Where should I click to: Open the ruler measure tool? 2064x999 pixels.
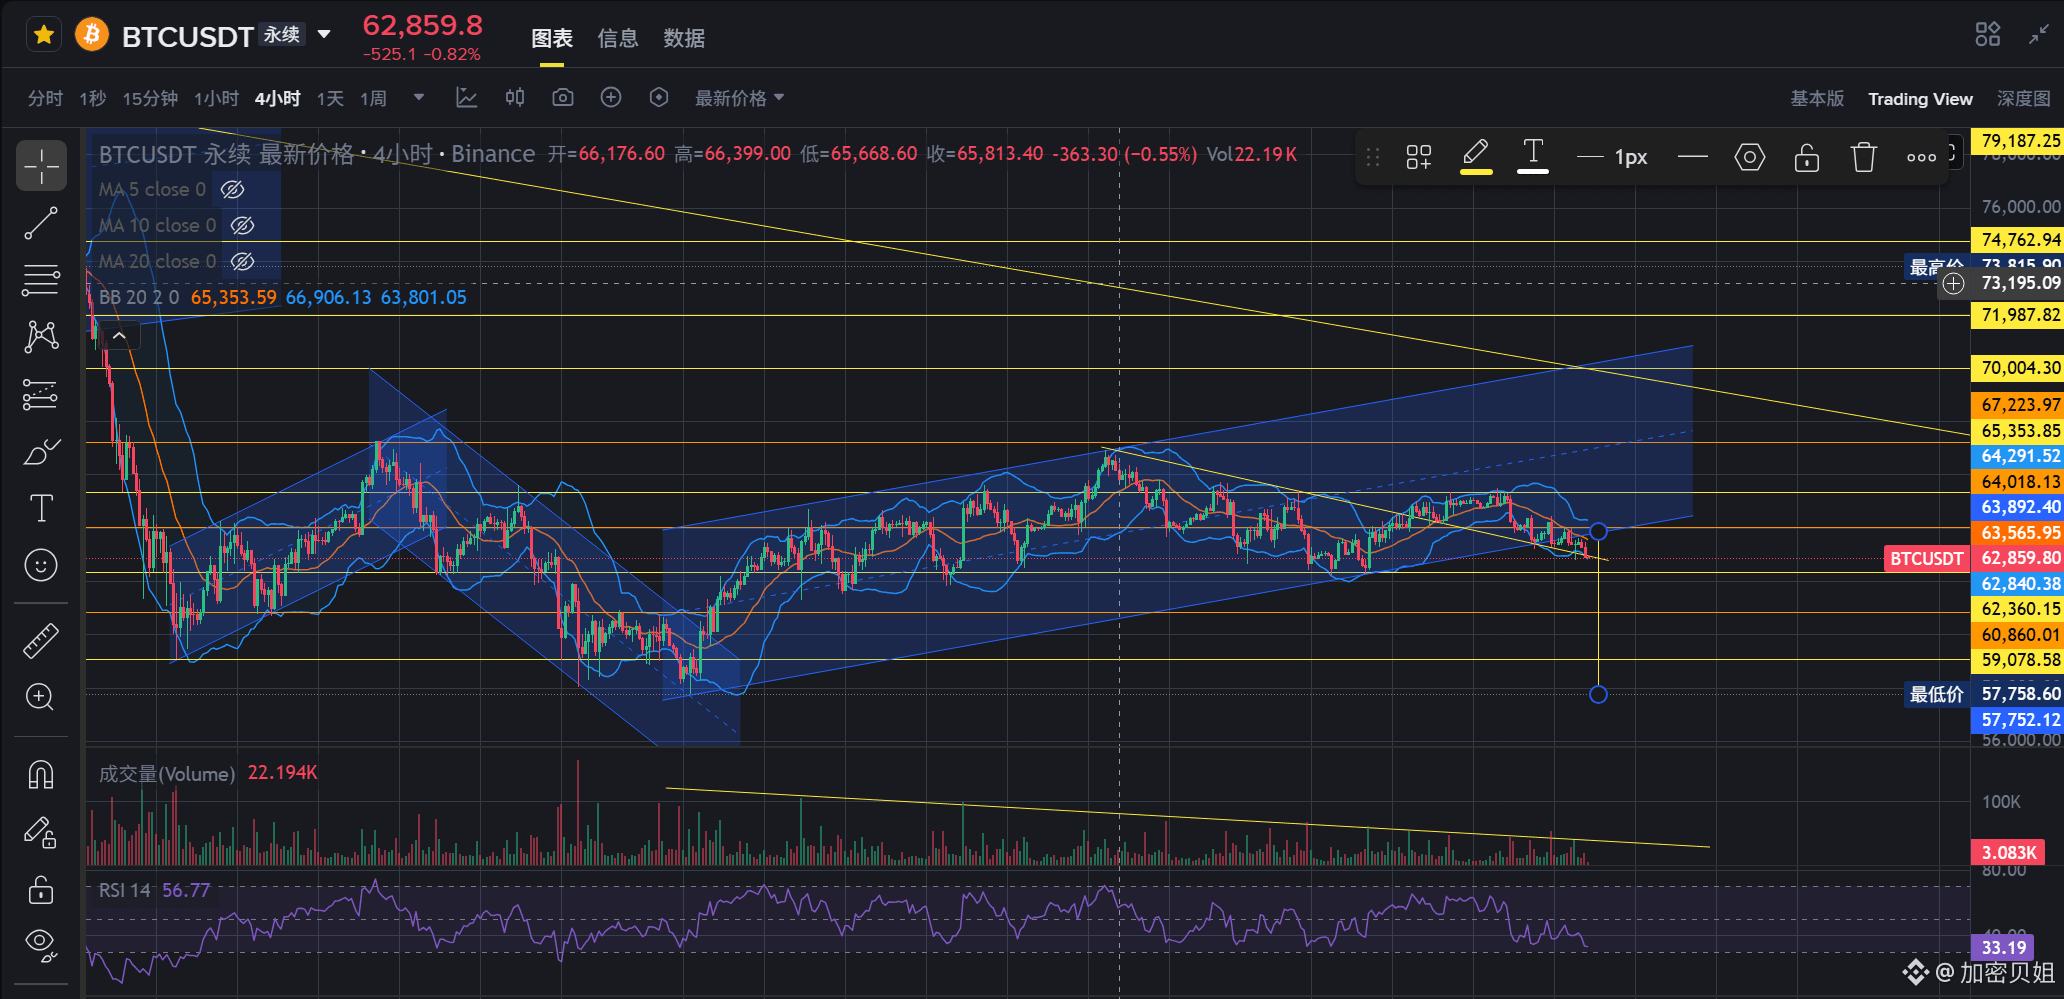click(x=41, y=641)
